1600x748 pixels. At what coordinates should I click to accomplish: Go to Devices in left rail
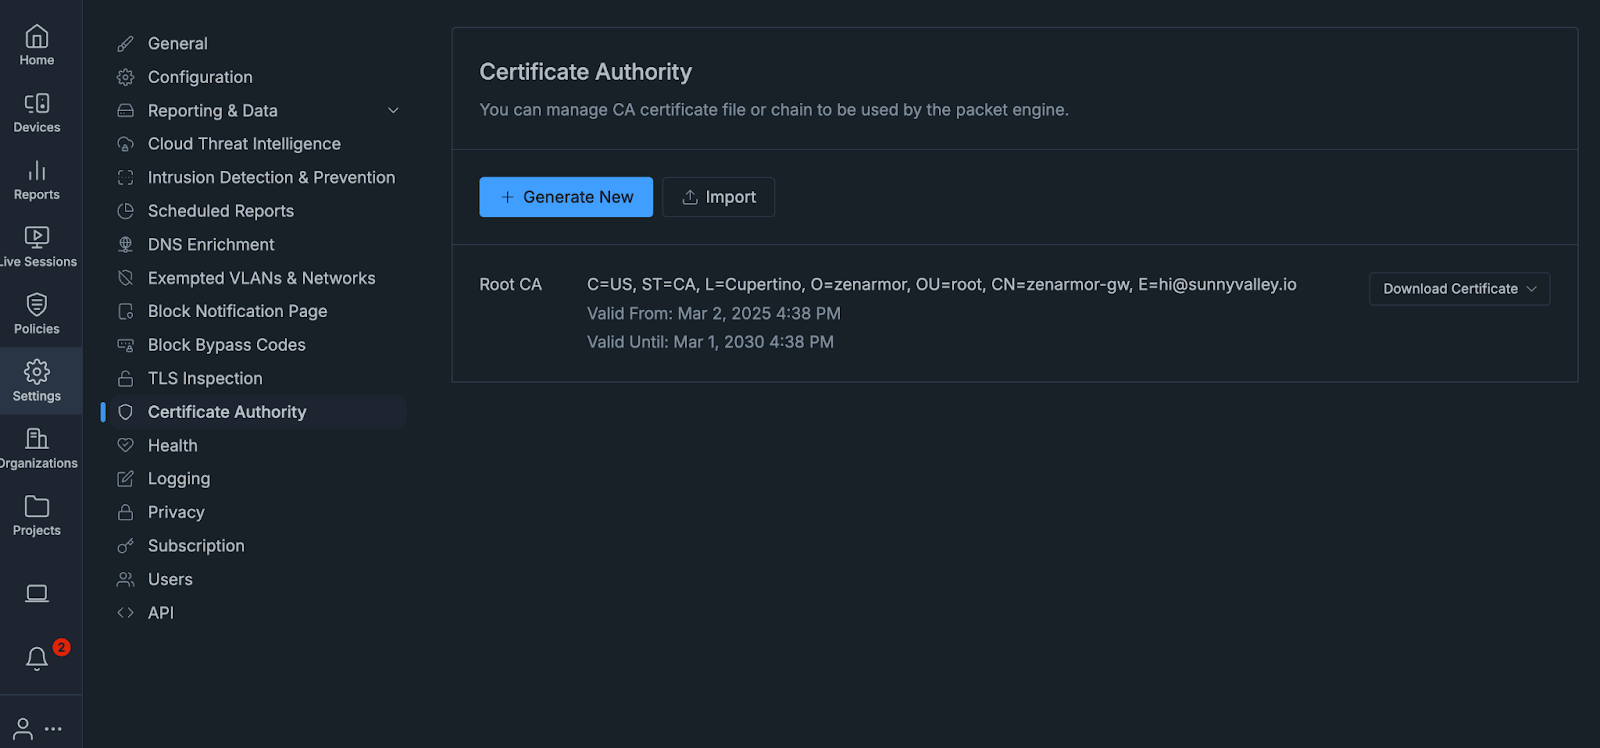37,112
